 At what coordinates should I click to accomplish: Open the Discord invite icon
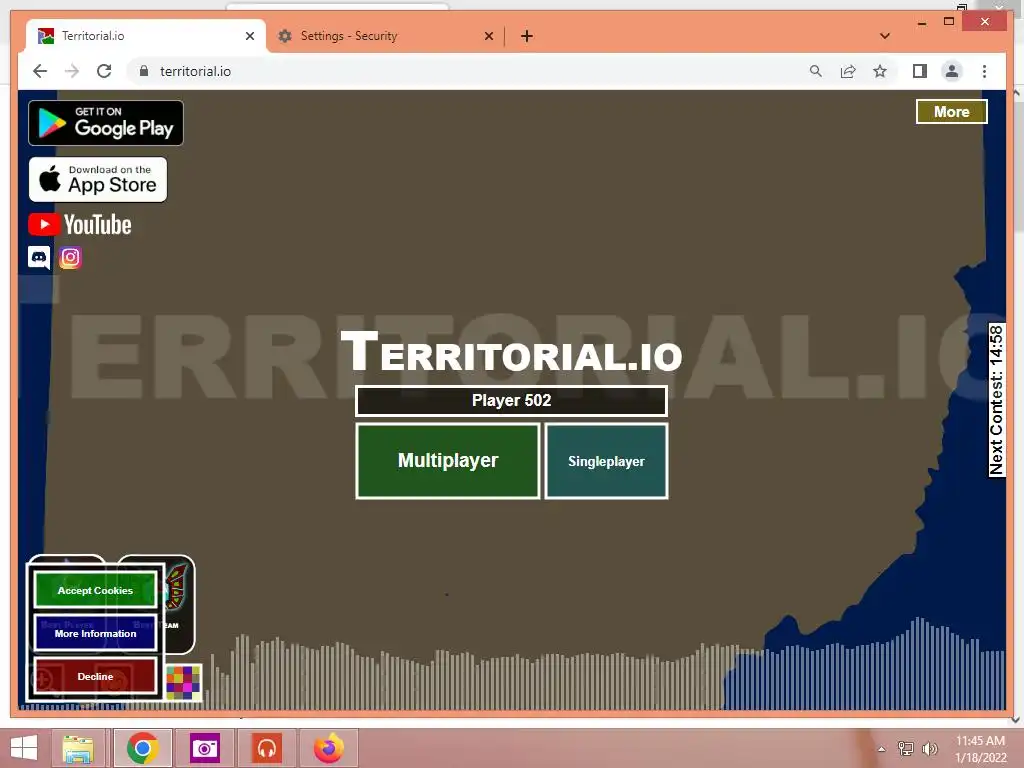39,257
